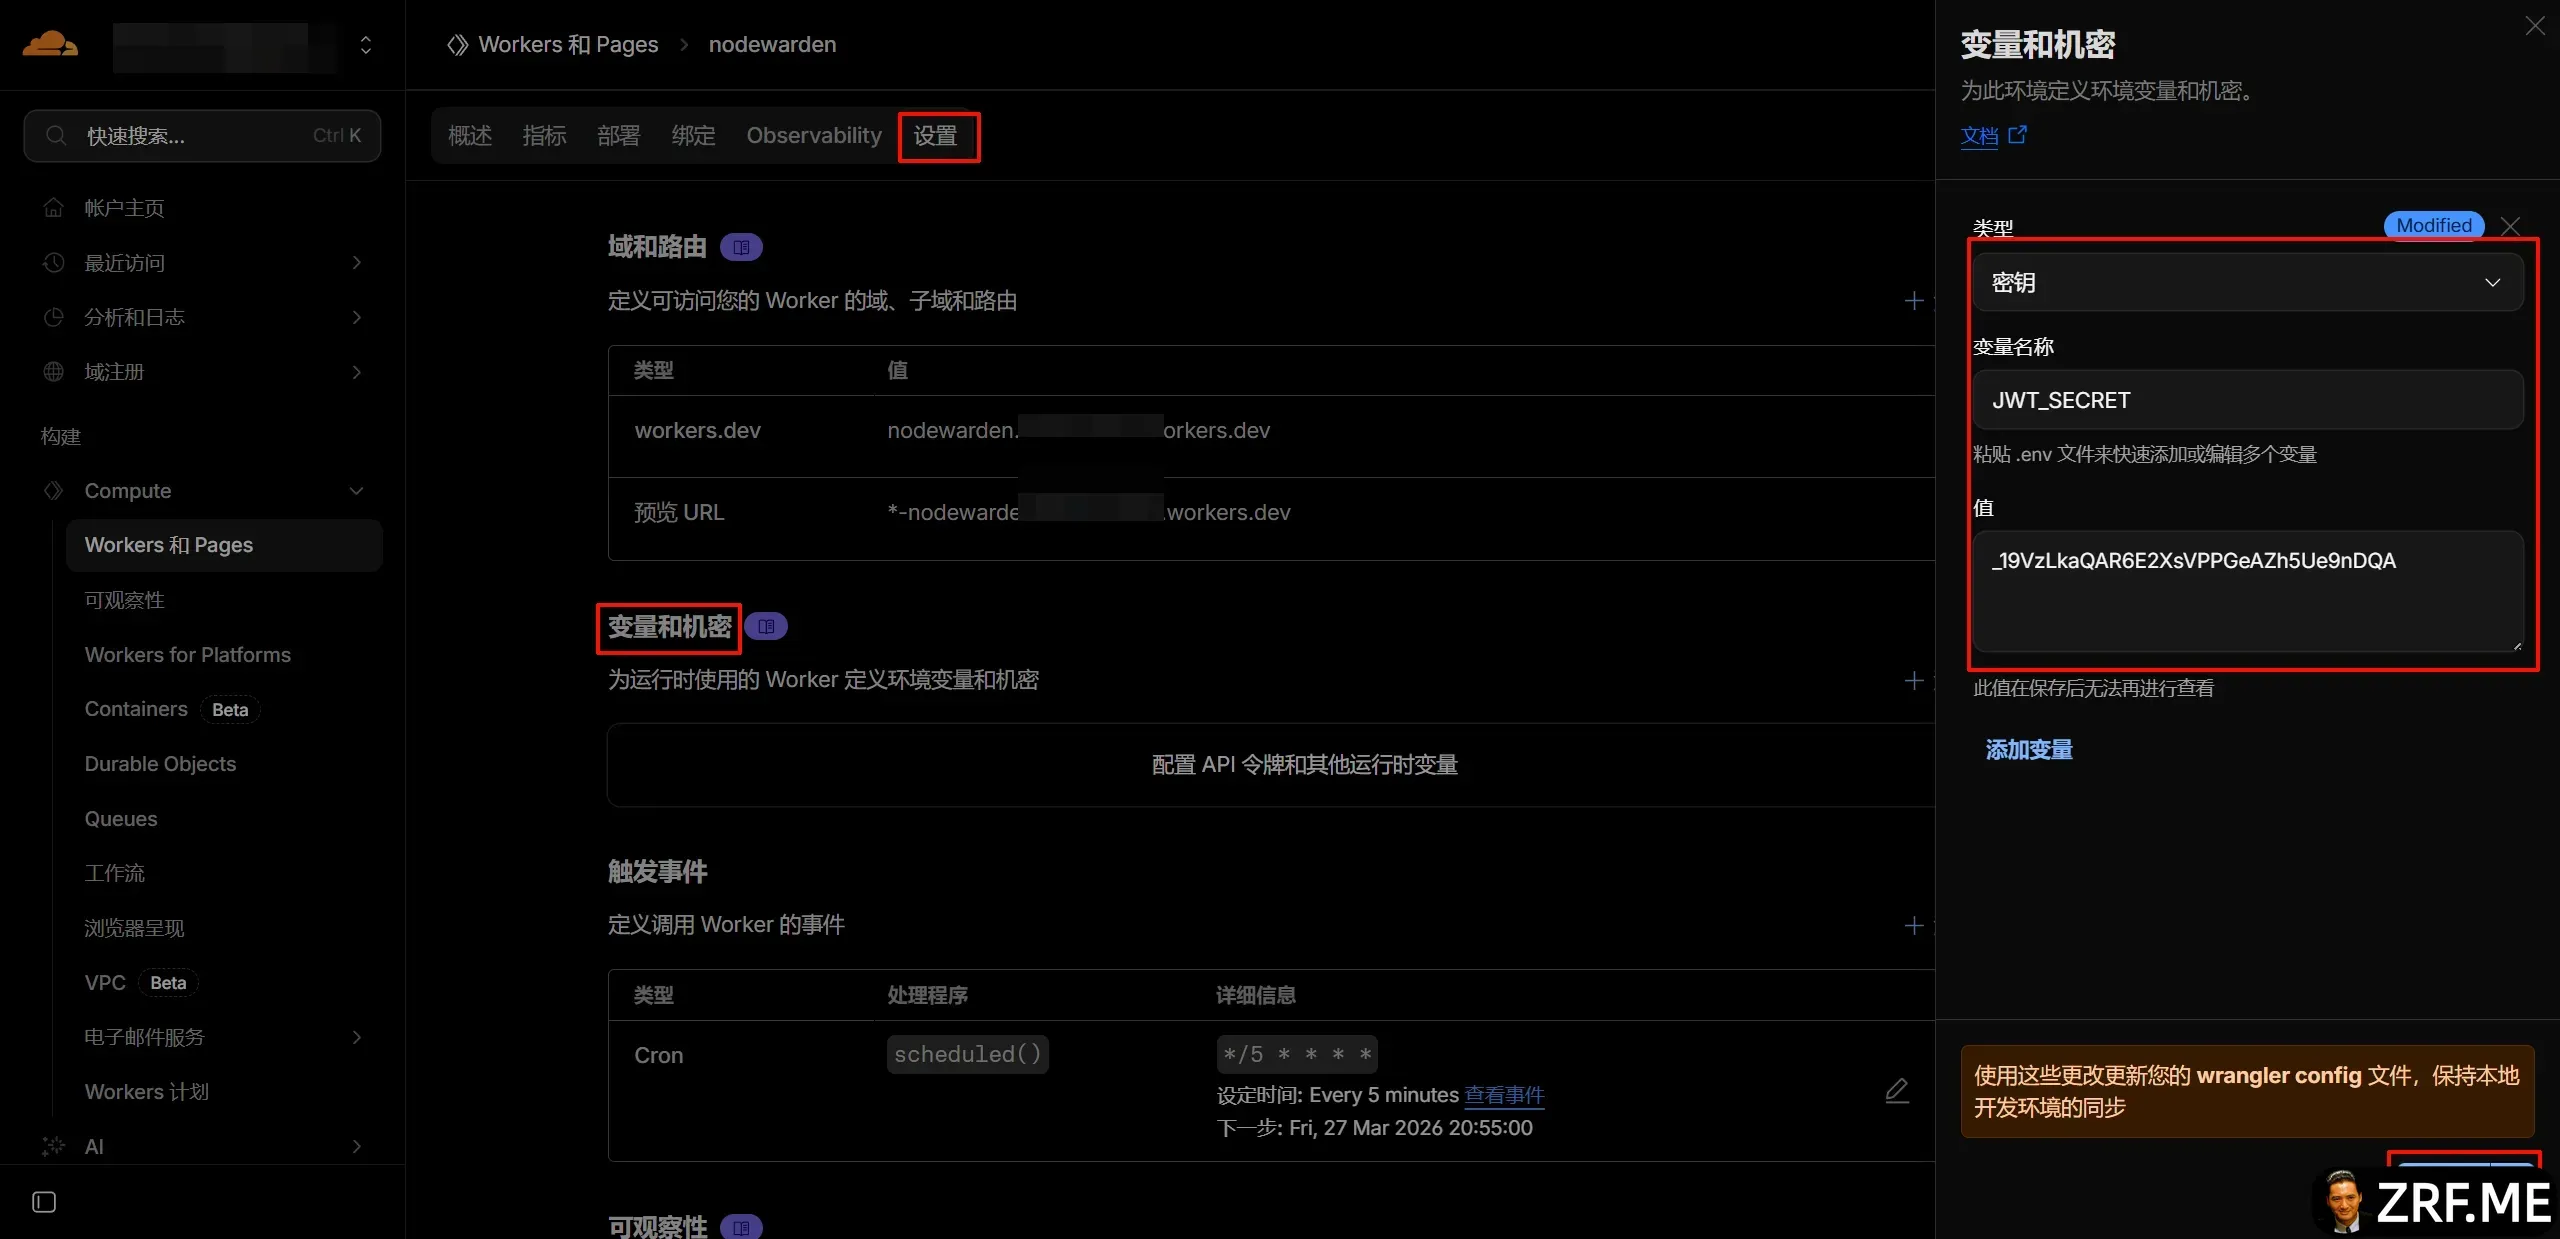Click the clock icon beside 最近访问
This screenshot has height=1239, width=2560.
(54, 262)
